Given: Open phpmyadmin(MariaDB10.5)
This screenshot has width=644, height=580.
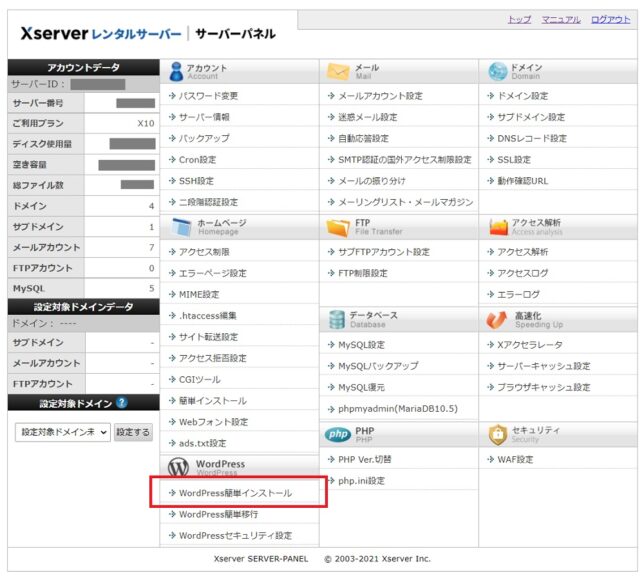Looking at the screenshot, I should click(x=398, y=409).
